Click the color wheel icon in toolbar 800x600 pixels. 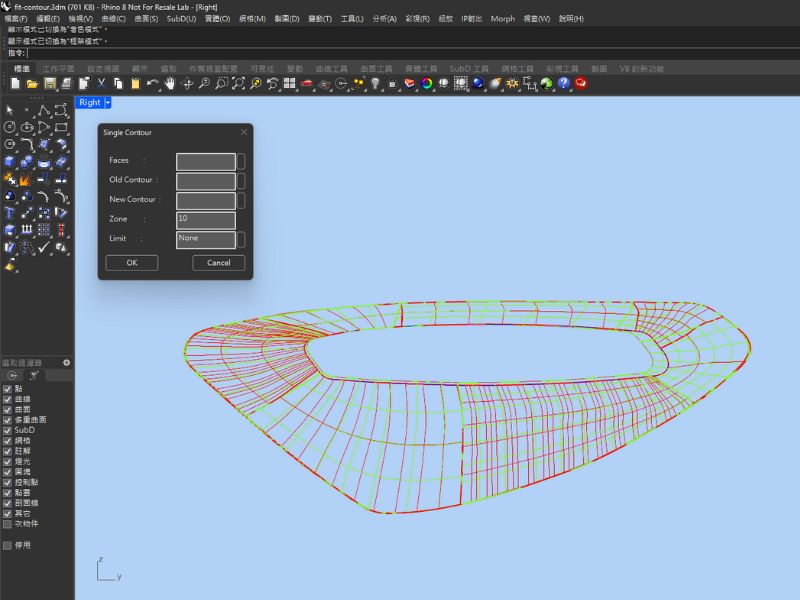click(x=426, y=84)
